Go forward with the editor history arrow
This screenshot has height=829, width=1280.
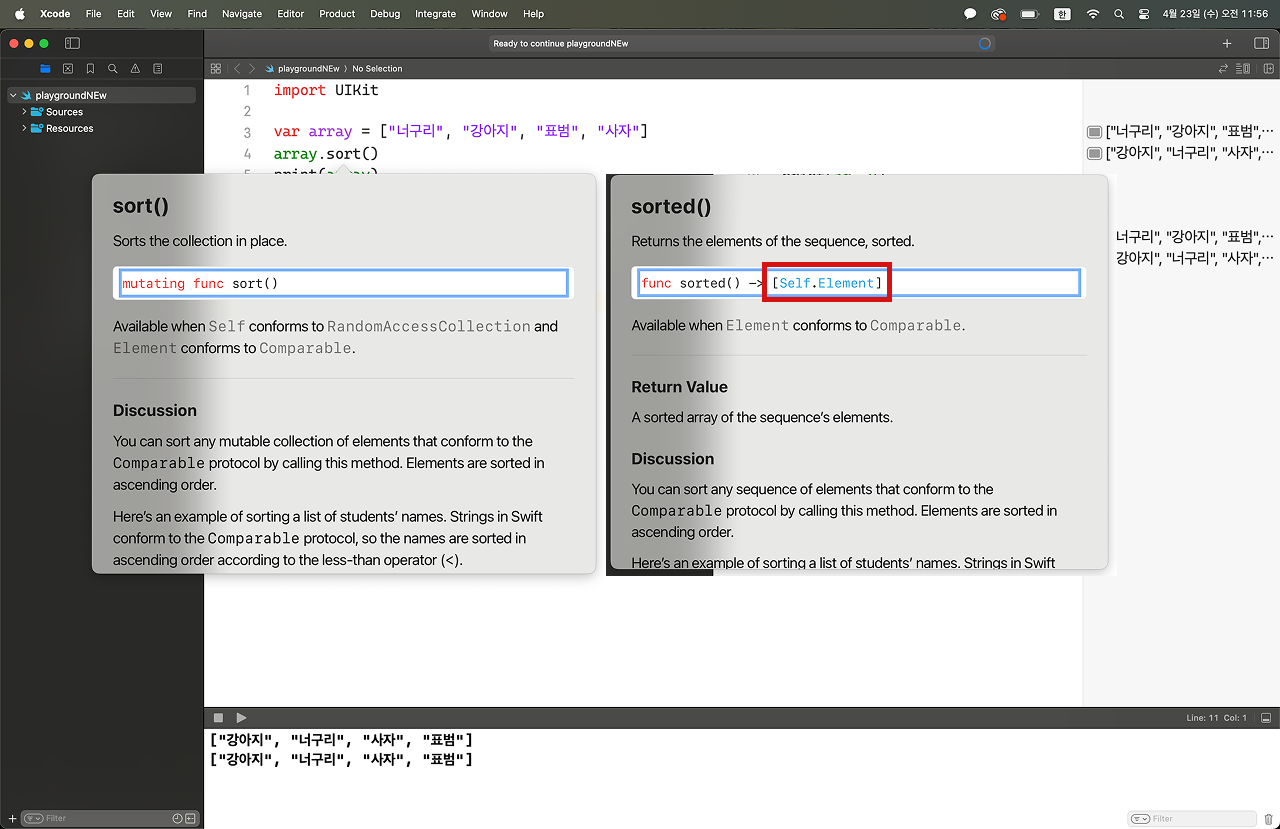(x=251, y=69)
